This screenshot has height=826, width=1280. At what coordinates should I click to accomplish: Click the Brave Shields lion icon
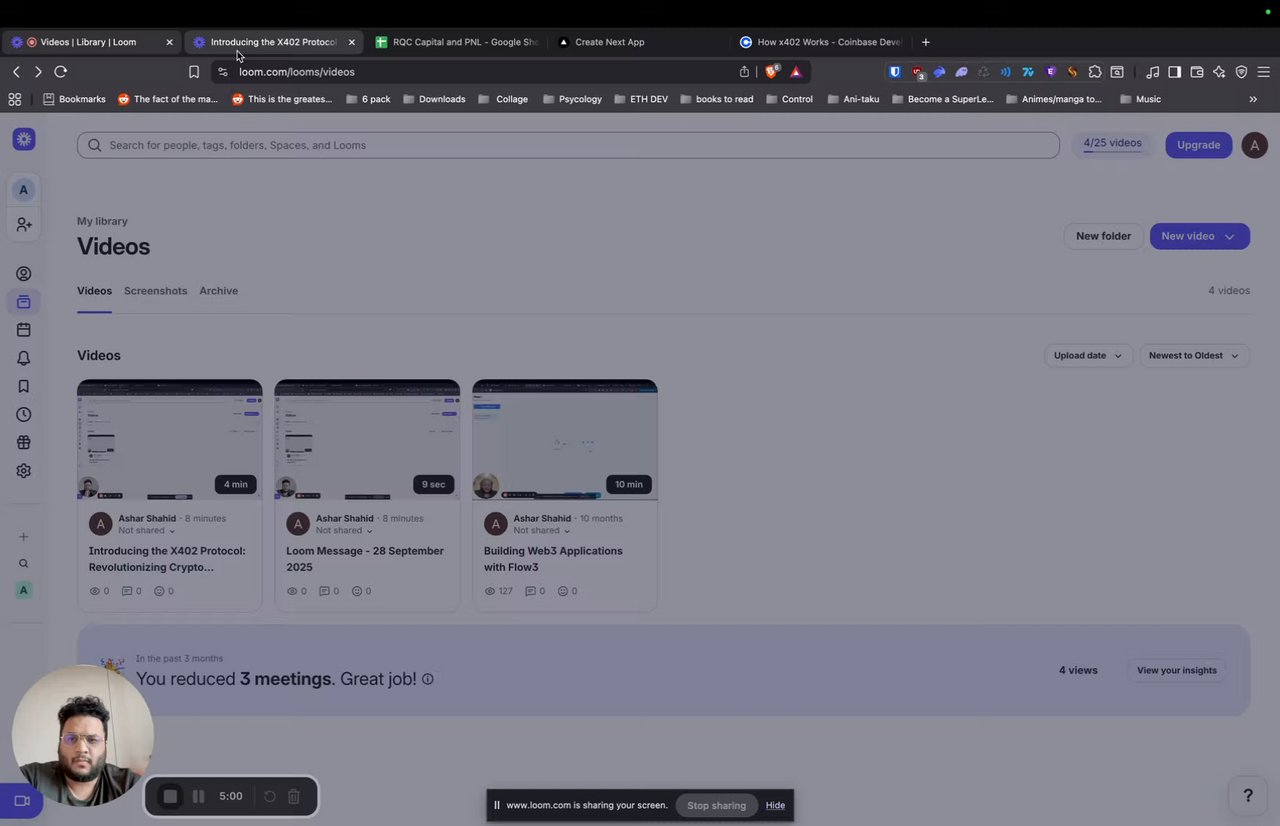pyautogui.click(x=771, y=72)
